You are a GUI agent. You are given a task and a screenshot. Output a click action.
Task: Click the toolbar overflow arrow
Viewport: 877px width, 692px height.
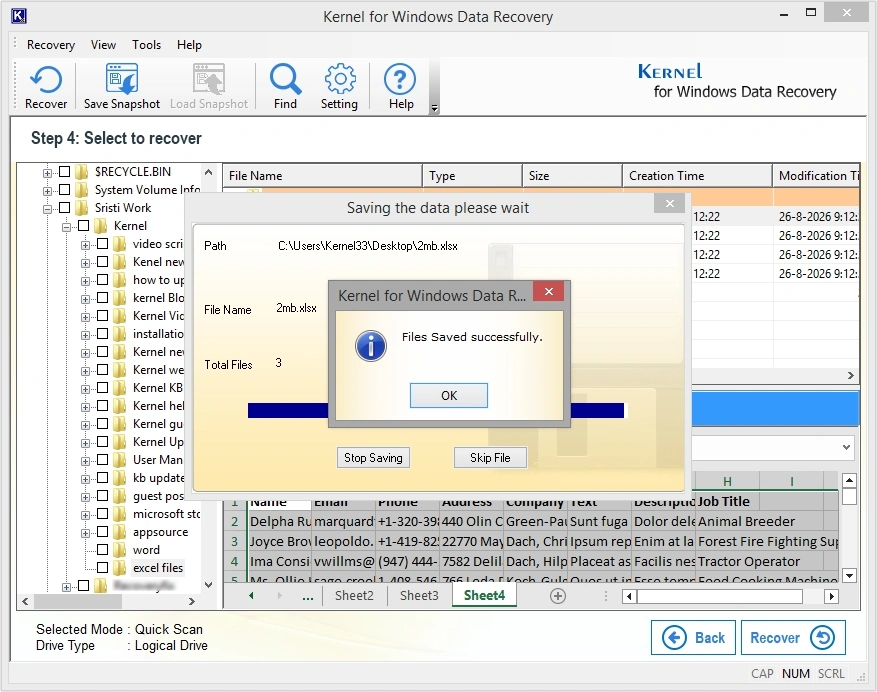tap(434, 109)
